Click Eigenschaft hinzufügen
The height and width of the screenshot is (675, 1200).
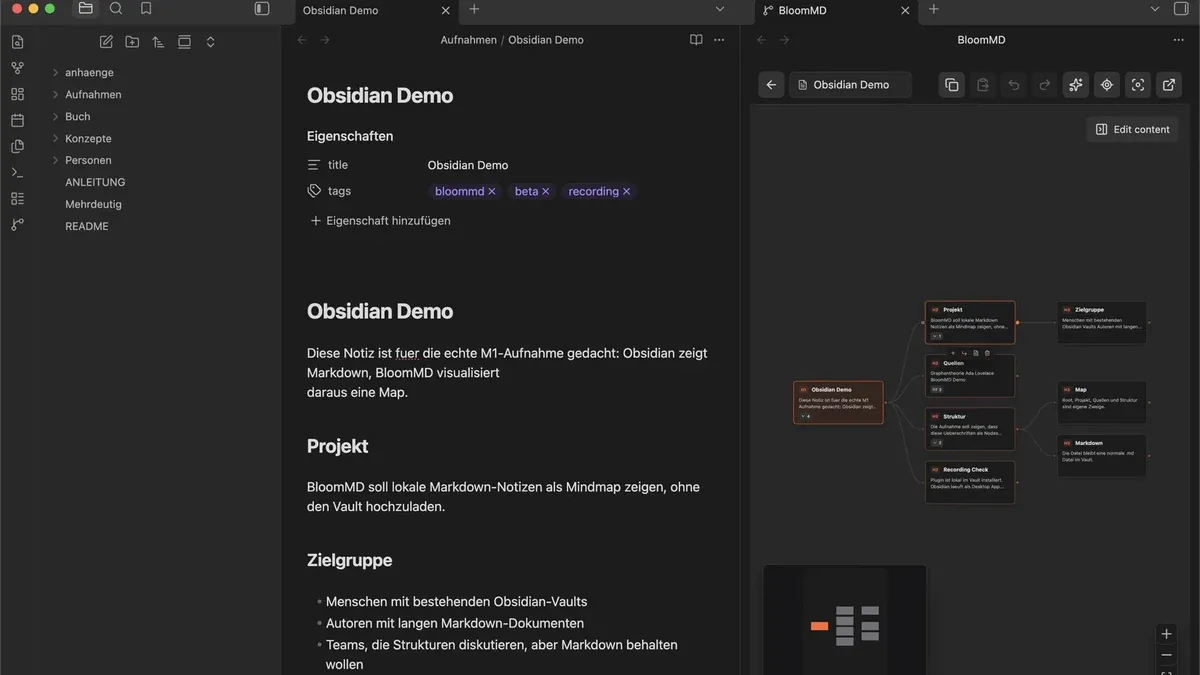coord(380,220)
